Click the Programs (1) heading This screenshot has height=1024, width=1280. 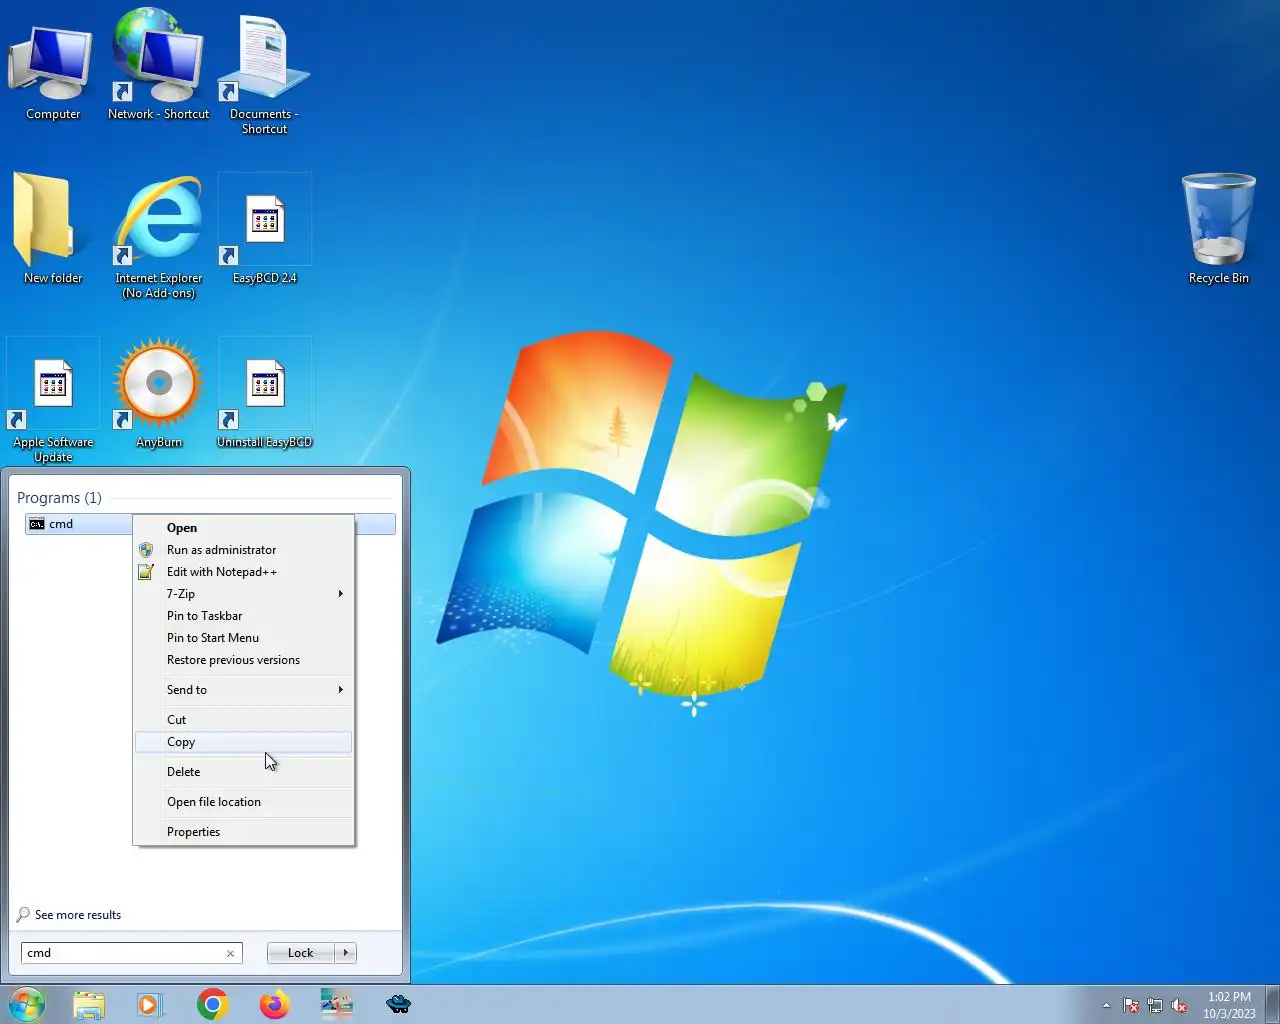(x=59, y=498)
